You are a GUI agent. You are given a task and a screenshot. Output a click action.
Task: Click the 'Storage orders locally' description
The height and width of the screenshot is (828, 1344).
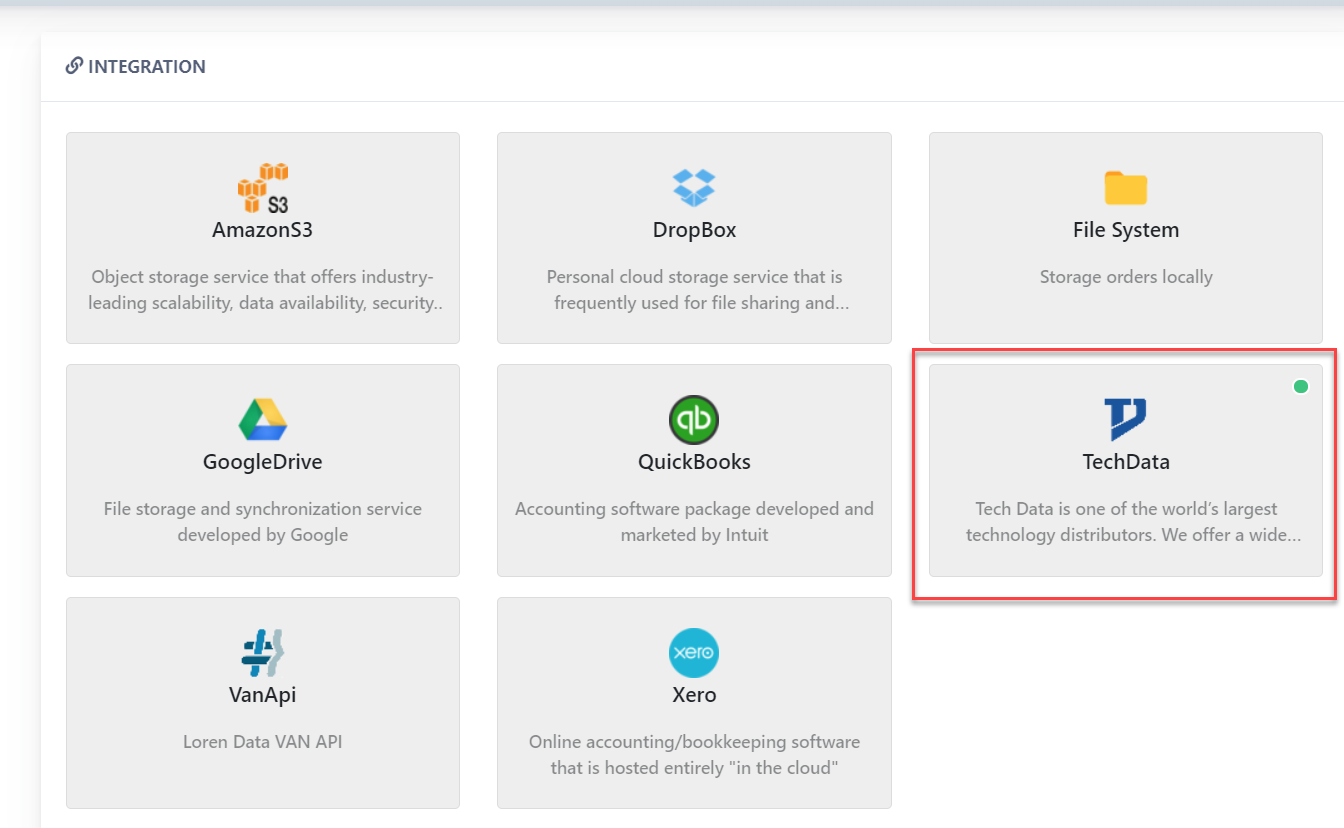pos(1126,277)
